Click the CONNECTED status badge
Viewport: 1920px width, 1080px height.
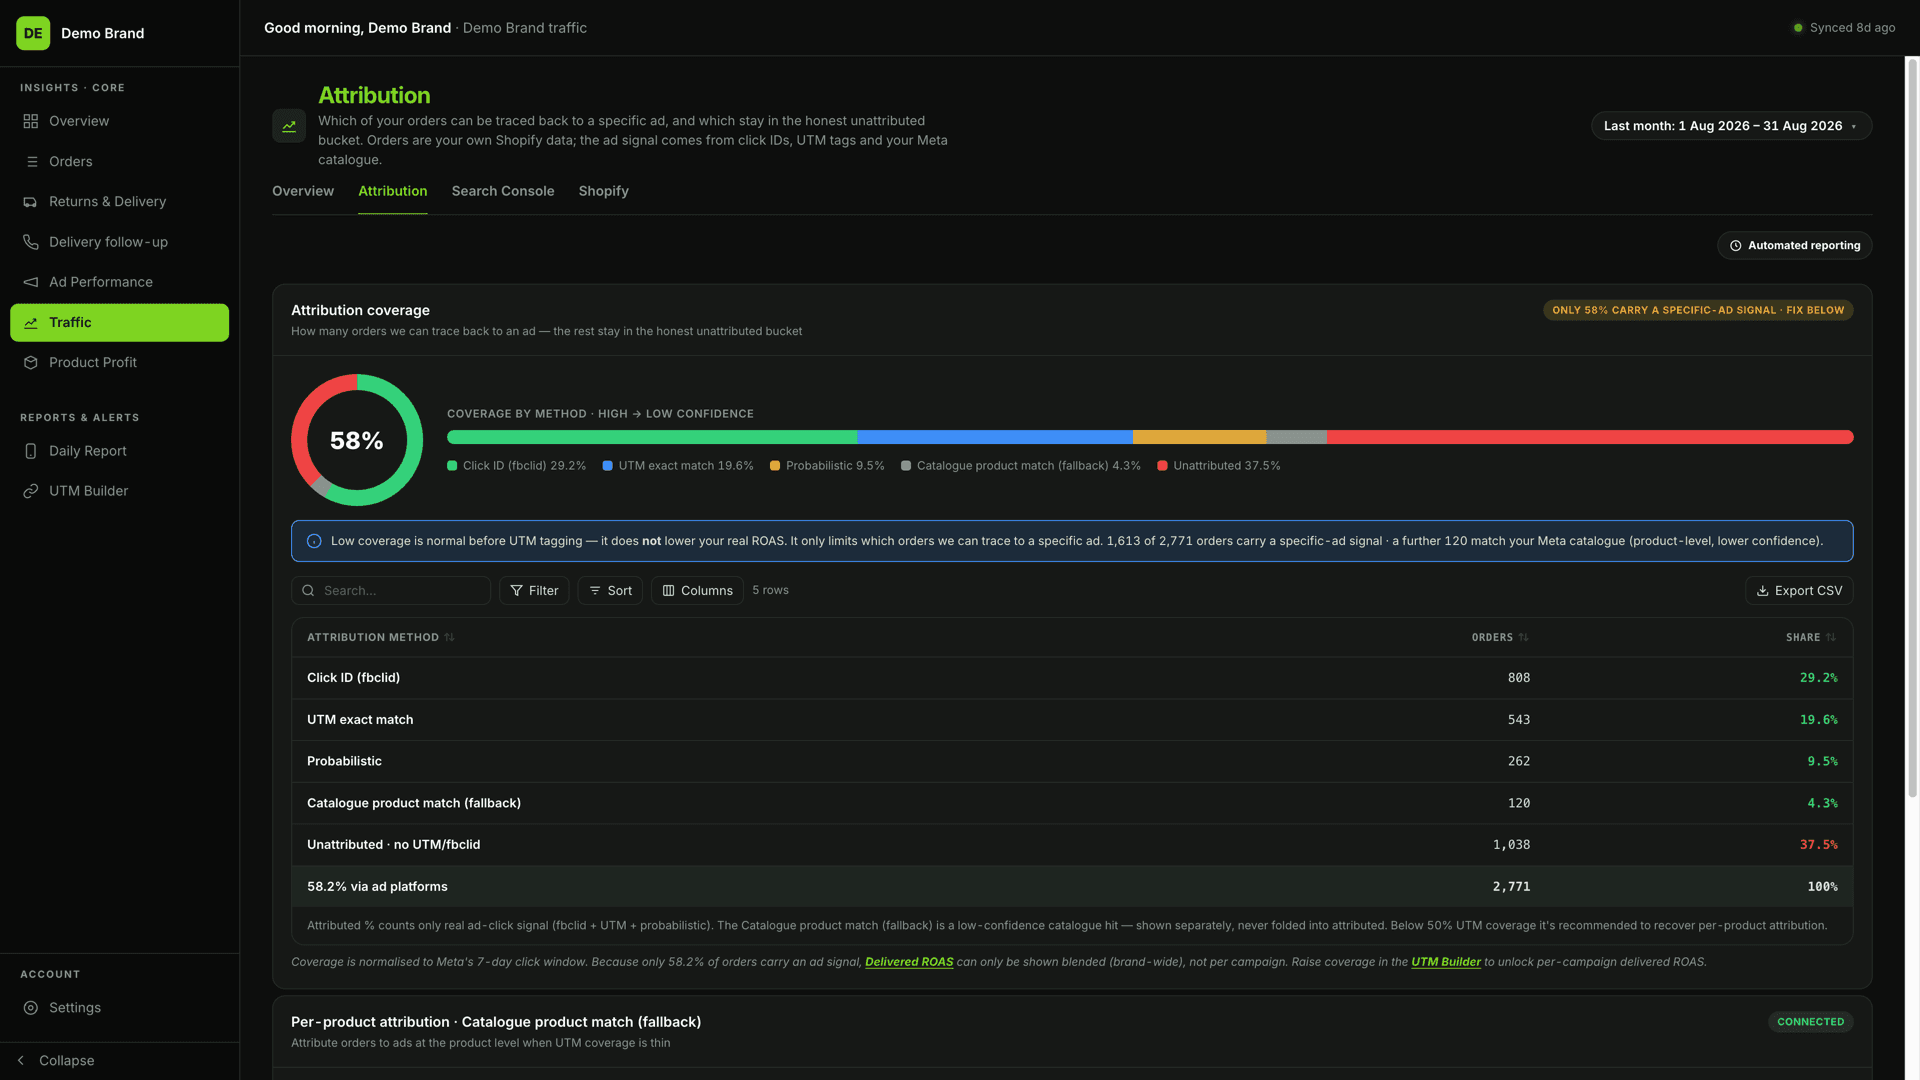pyautogui.click(x=1810, y=1022)
